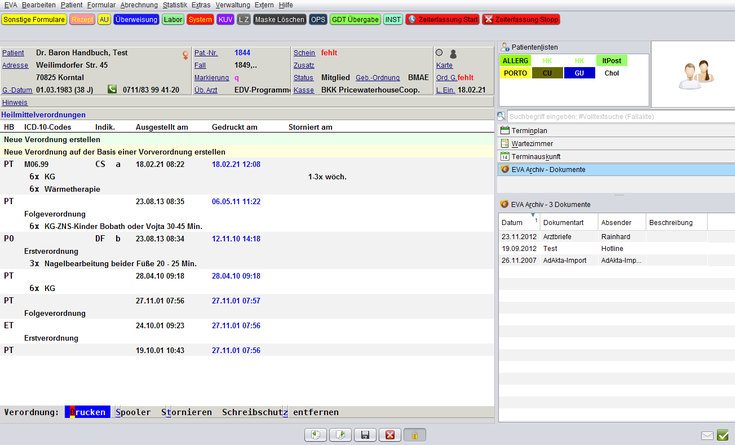
Task: Select the yellow PORTO patient list swatch
Action: [515, 73]
